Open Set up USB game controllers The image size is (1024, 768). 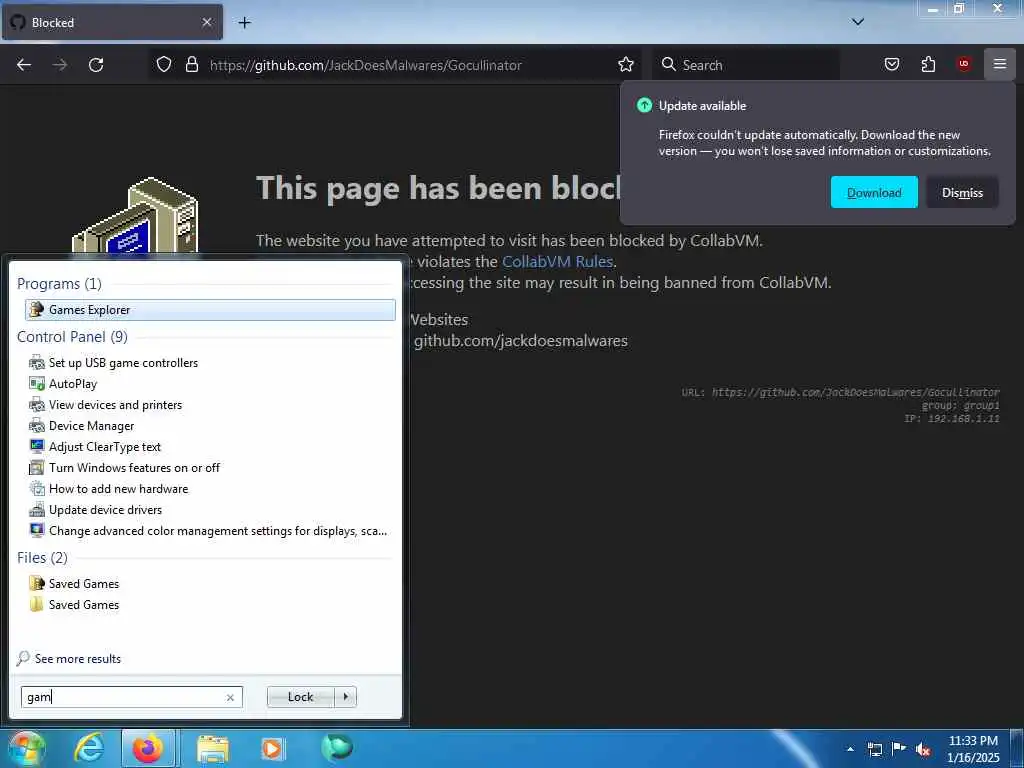[x=123, y=363]
